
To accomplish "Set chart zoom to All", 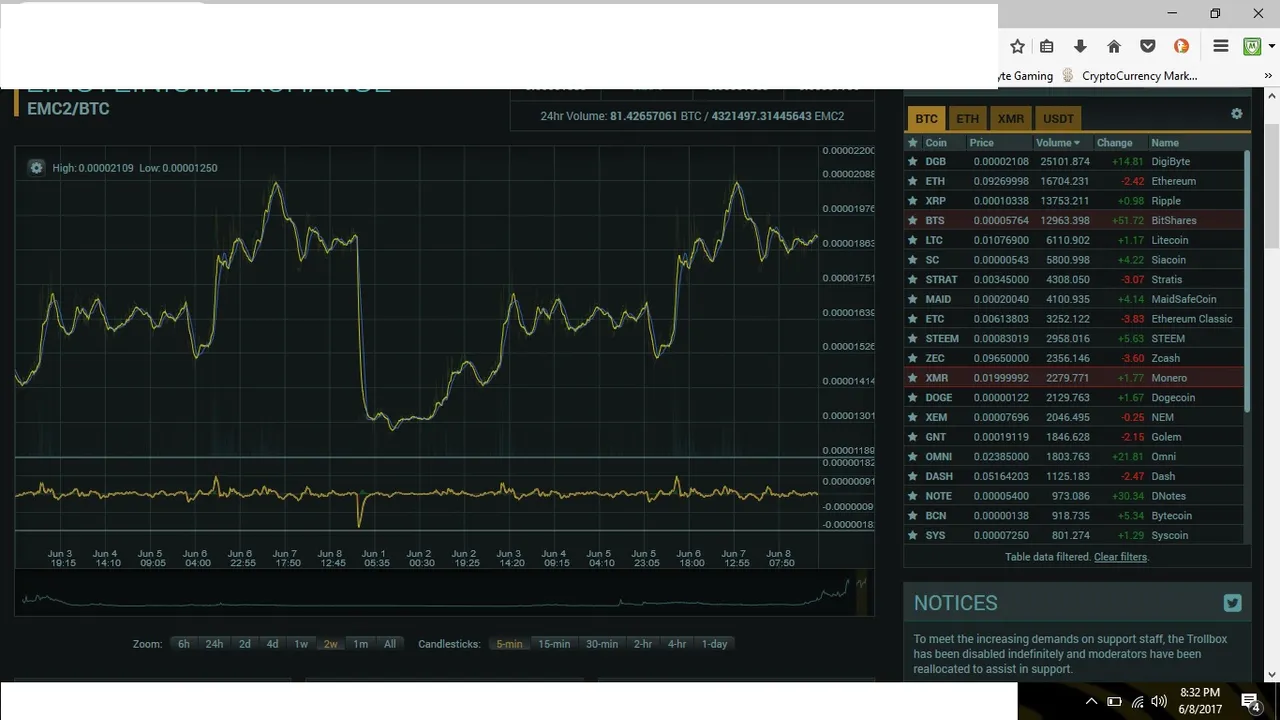I will (x=390, y=644).
